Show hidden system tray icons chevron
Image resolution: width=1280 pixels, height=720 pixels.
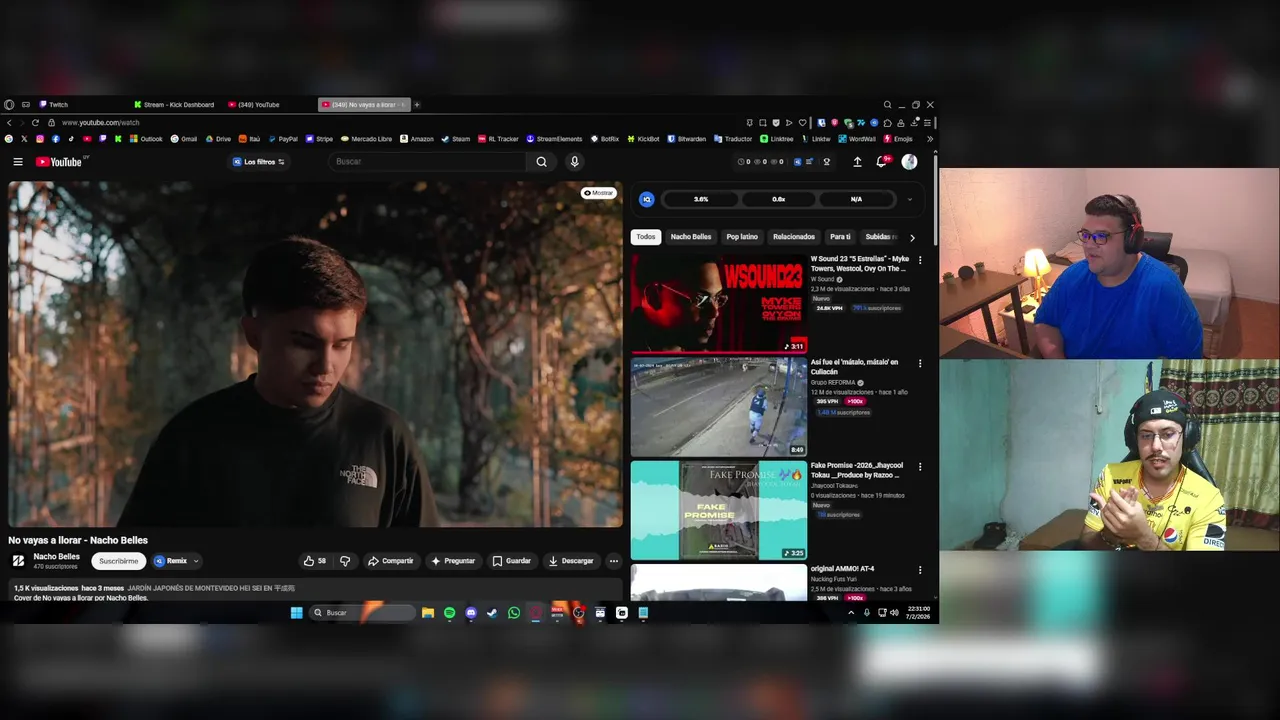point(851,613)
